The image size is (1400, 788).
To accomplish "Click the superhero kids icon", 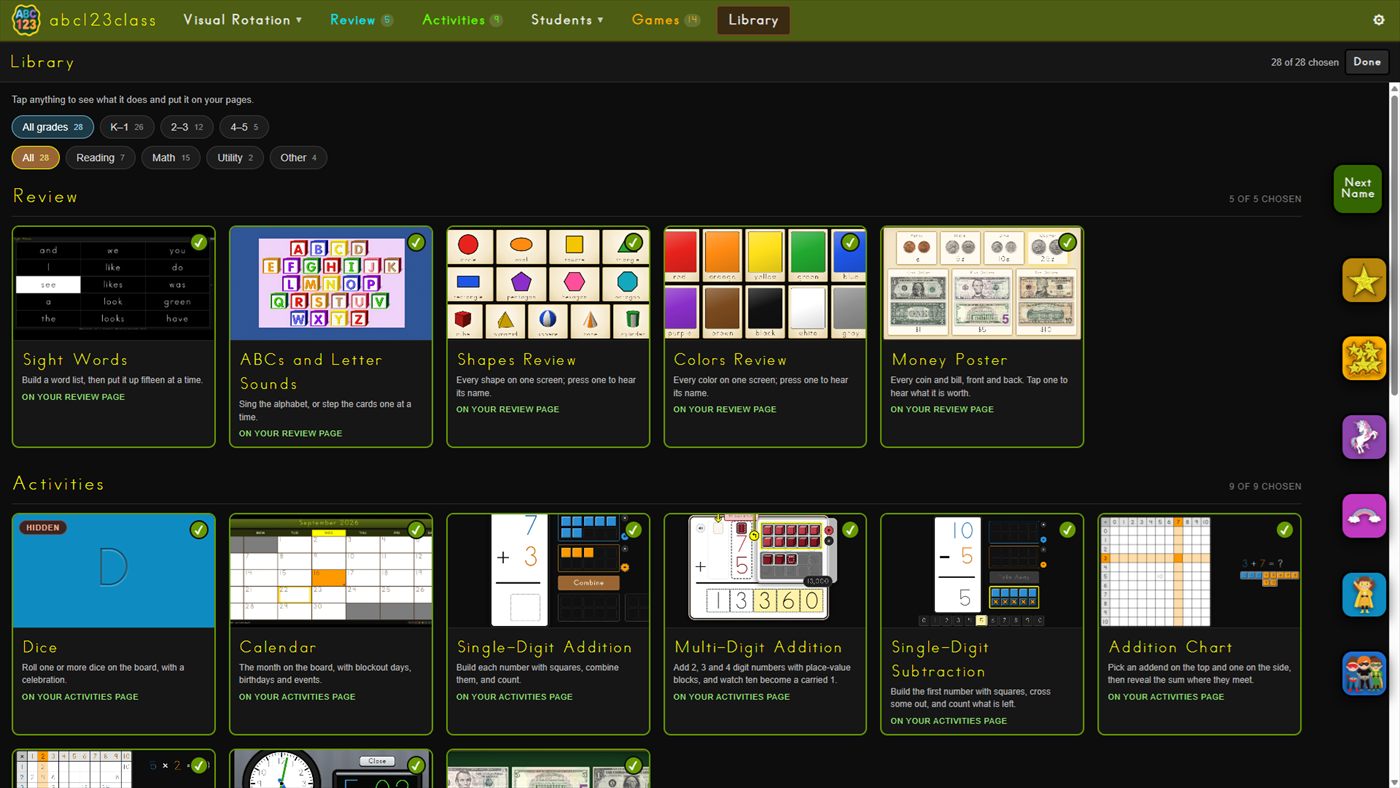I will click(1364, 673).
